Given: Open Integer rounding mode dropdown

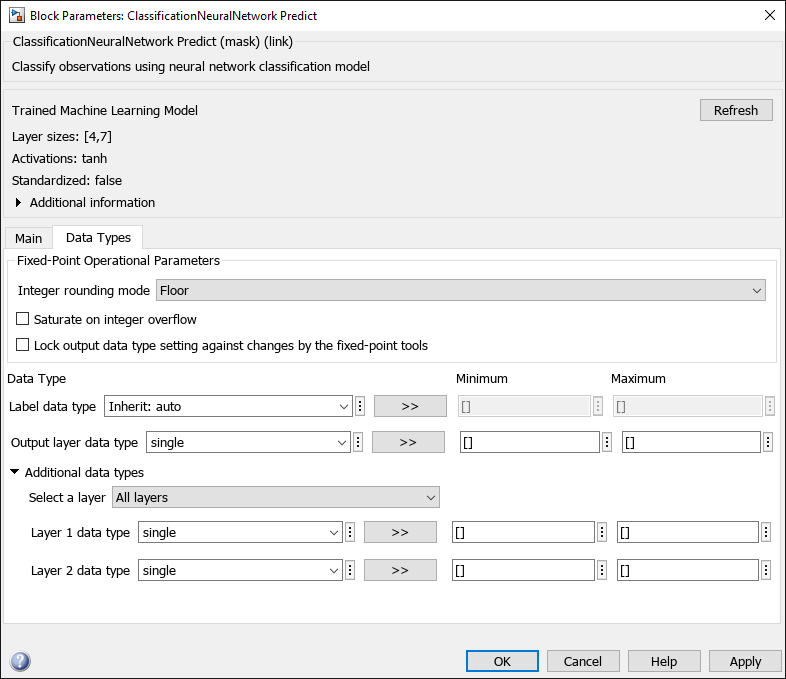Looking at the screenshot, I should 461,291.
